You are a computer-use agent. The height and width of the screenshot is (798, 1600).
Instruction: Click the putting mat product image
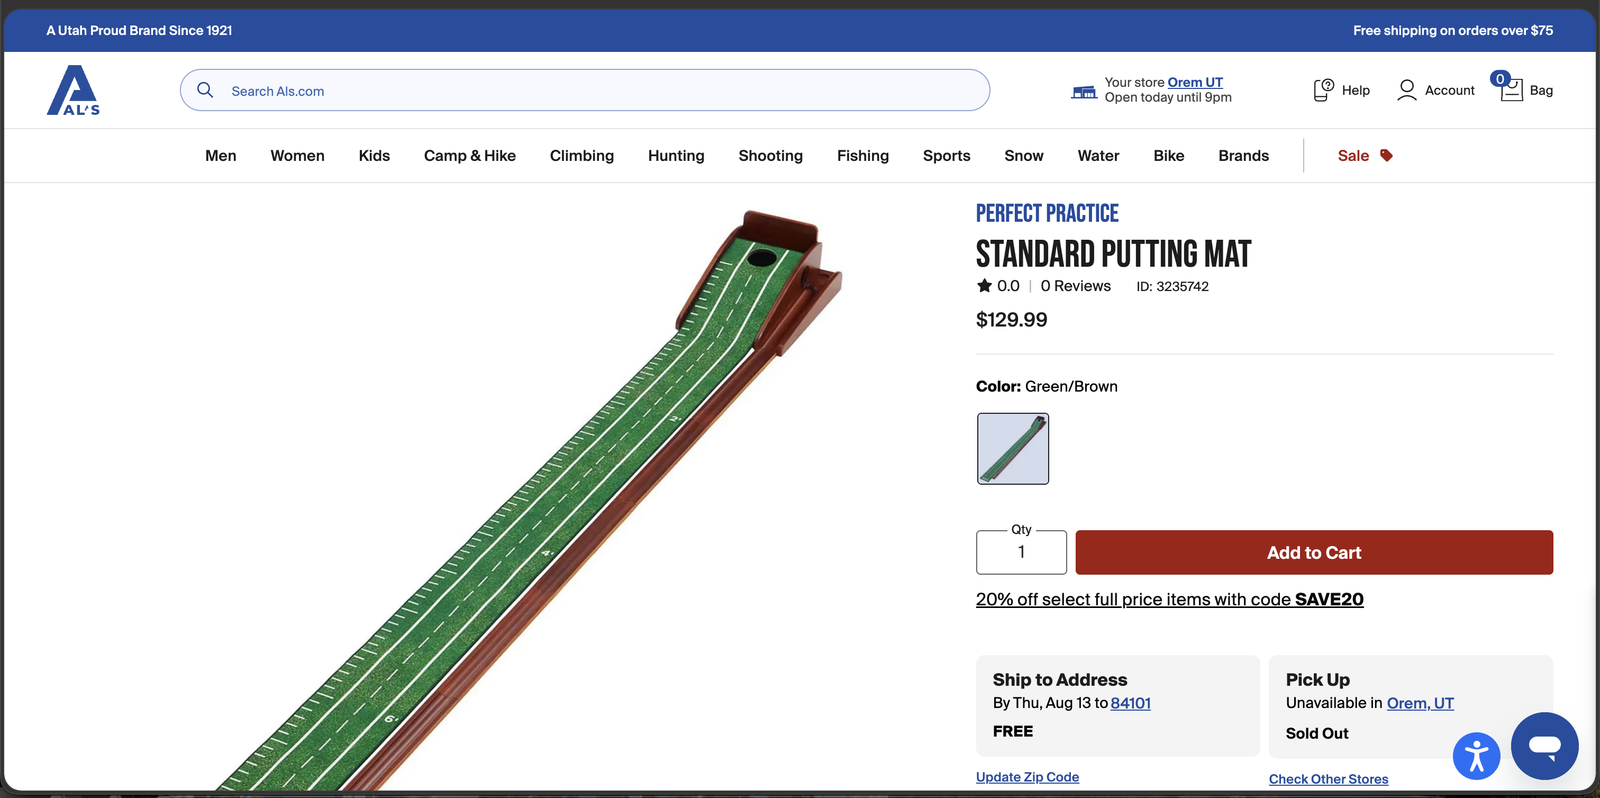point(530,500)
